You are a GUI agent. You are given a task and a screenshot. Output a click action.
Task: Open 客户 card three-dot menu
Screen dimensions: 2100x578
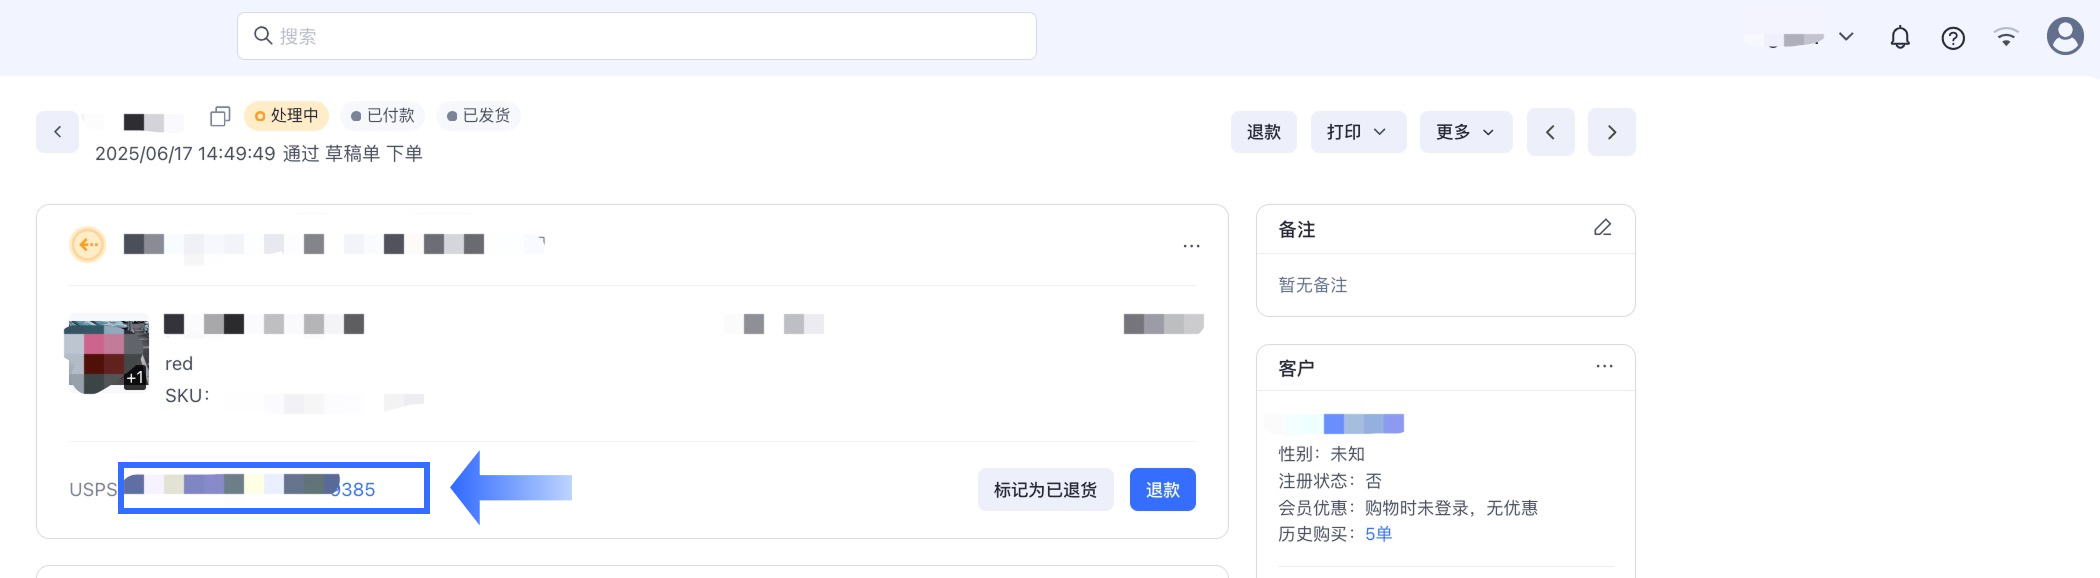coord(1605,366)
